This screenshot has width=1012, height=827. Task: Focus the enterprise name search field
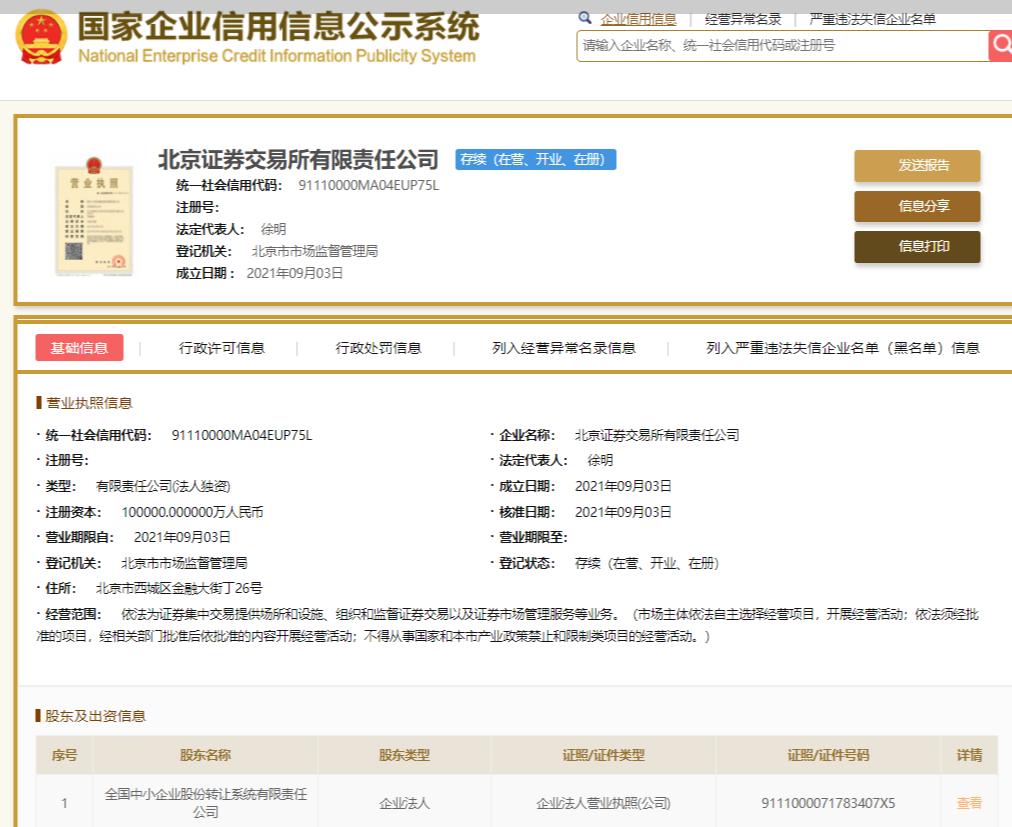point(782,46)
